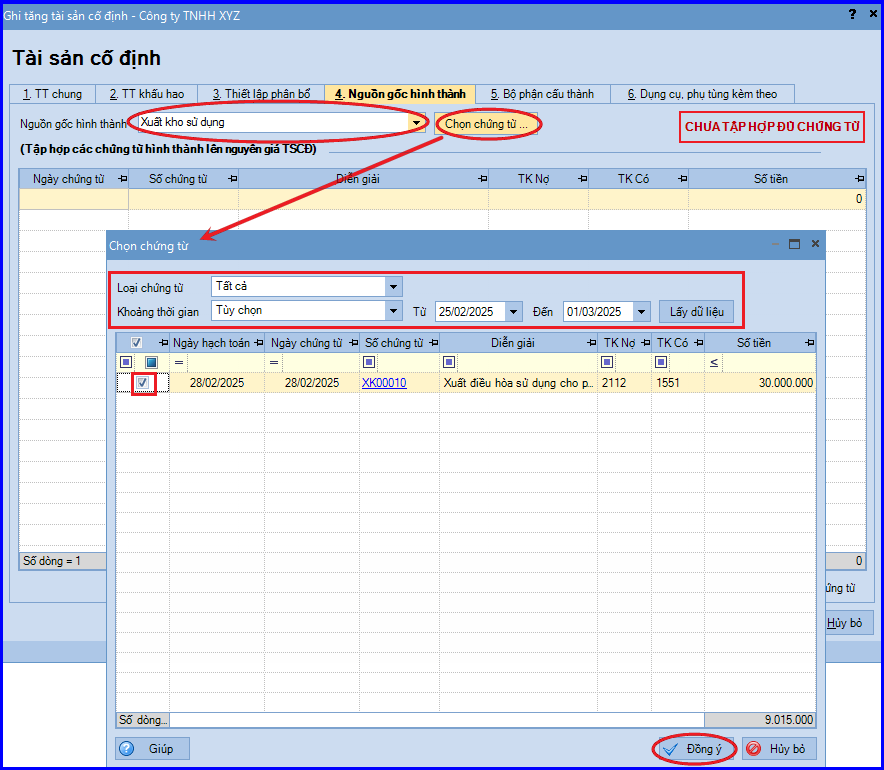
Task: Open the XK00010 voucher link
Action: 384,383
